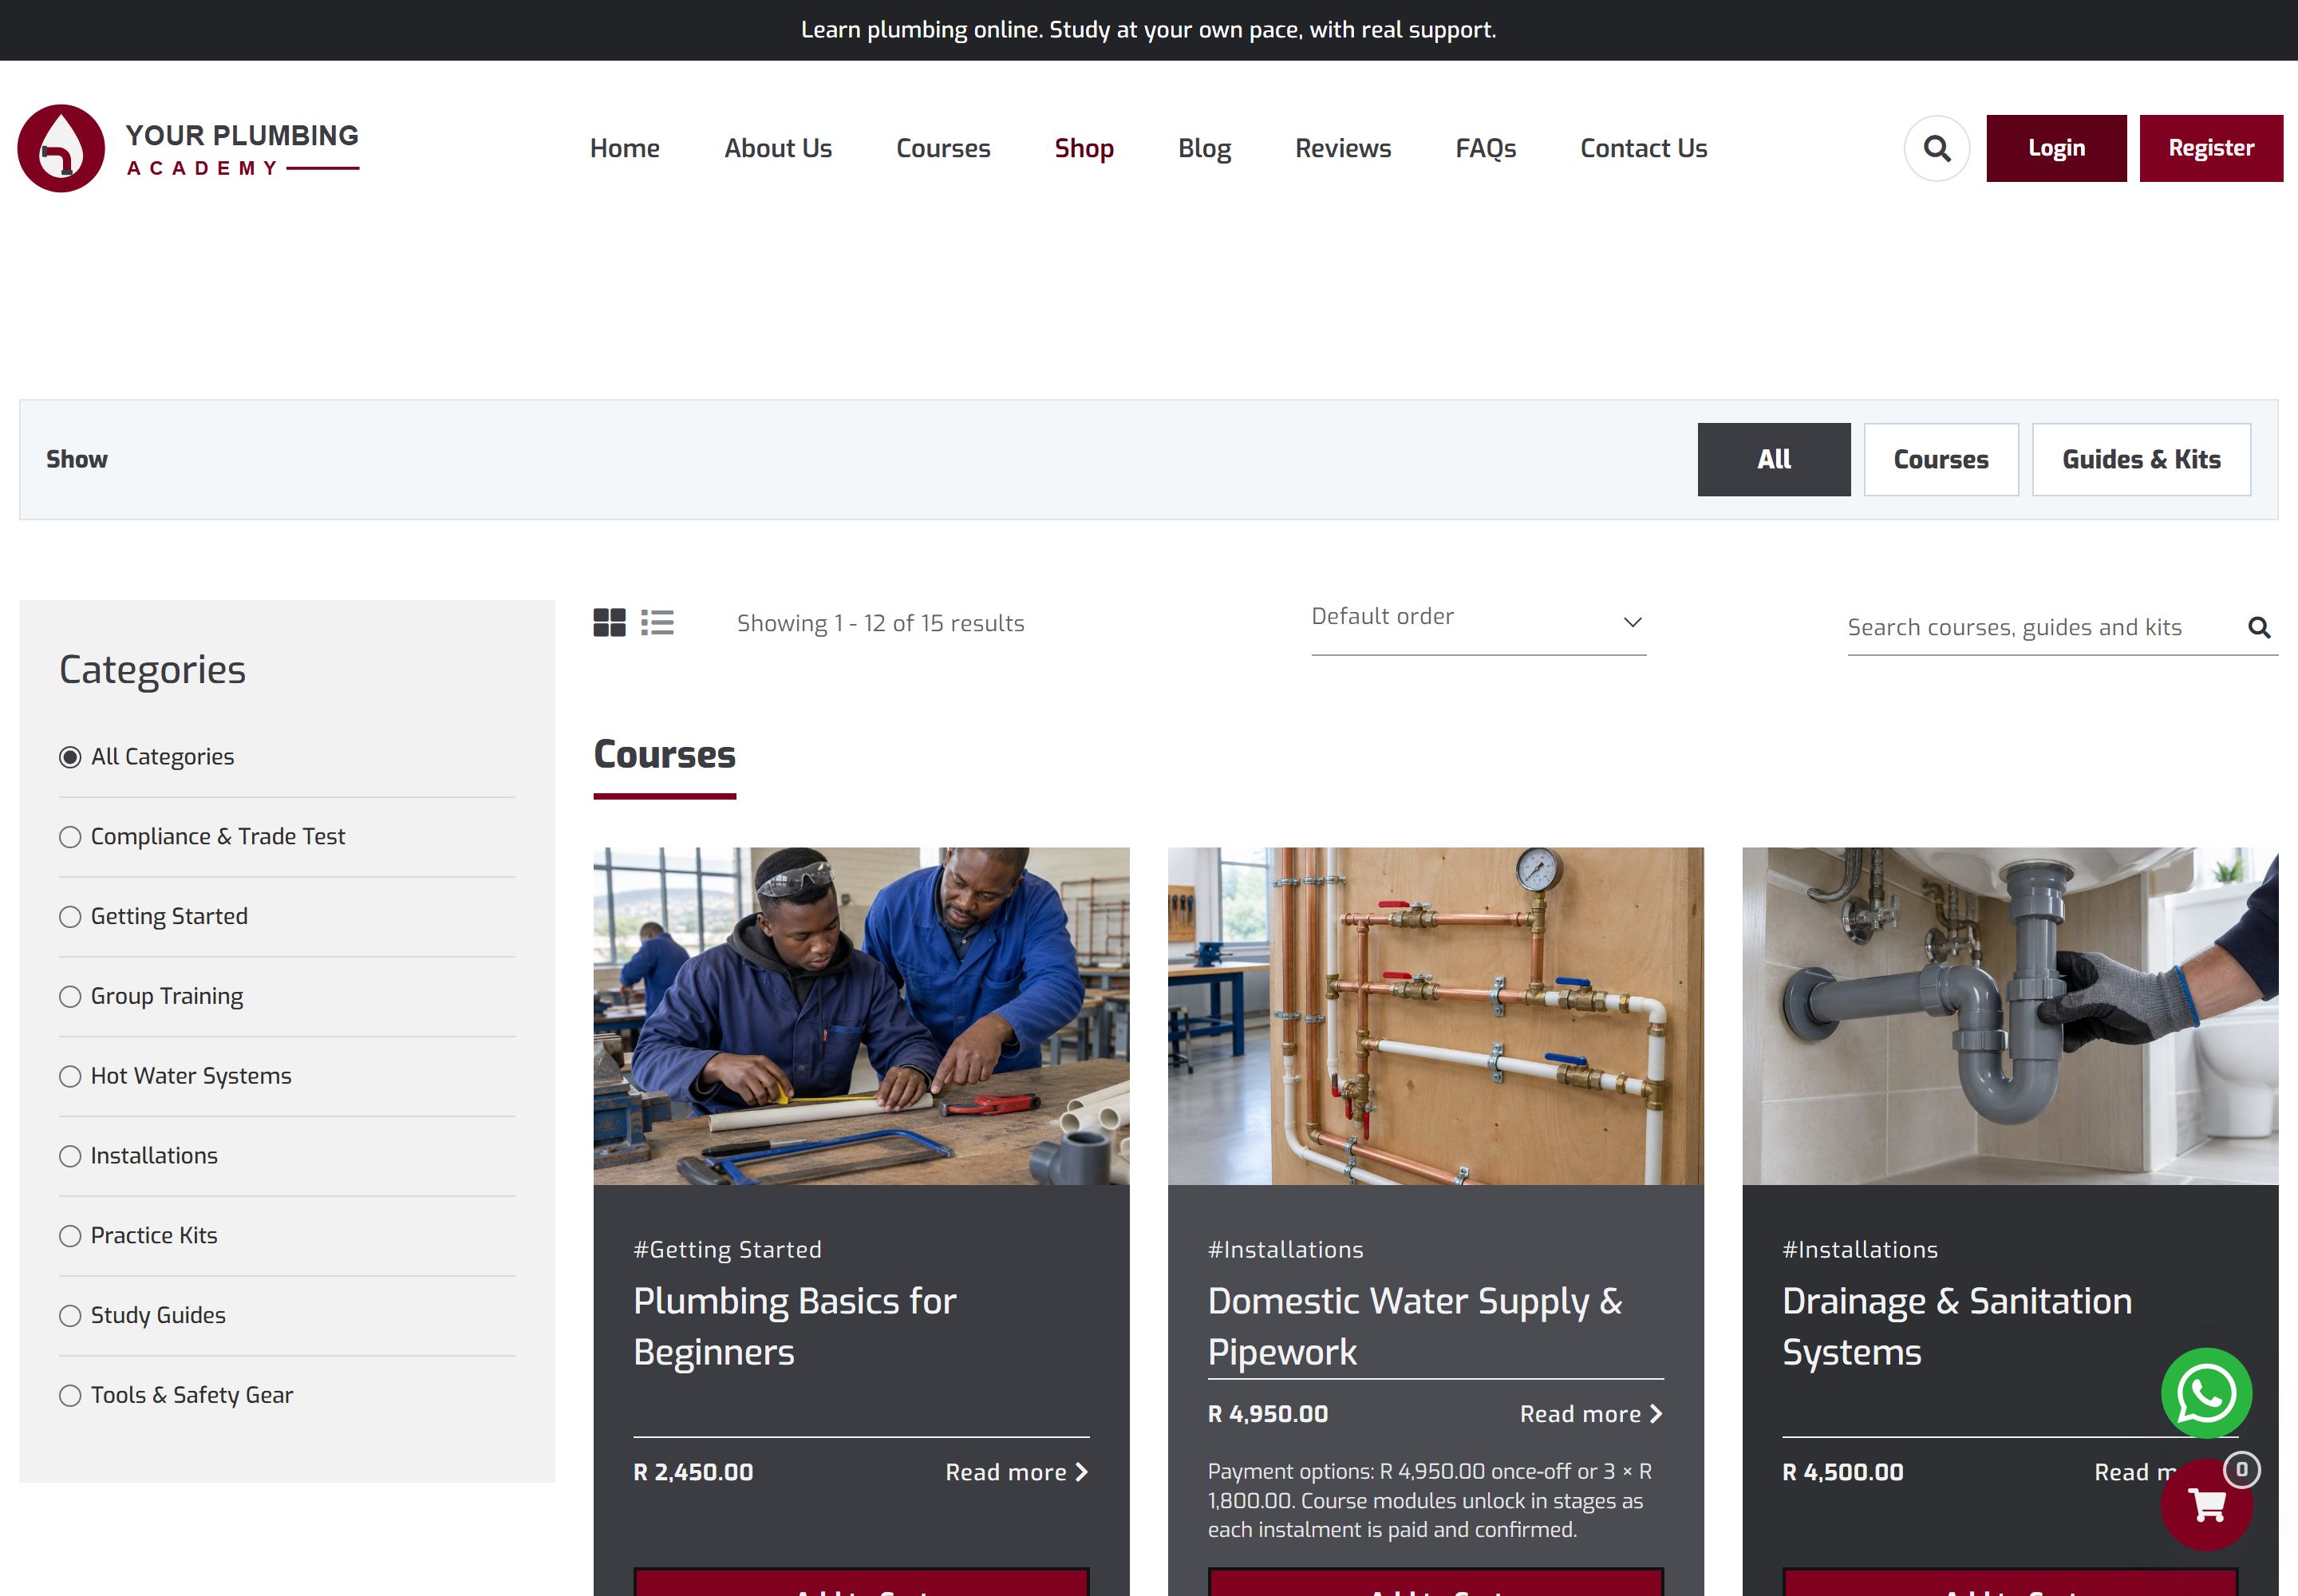Click the Register button

2211,148
